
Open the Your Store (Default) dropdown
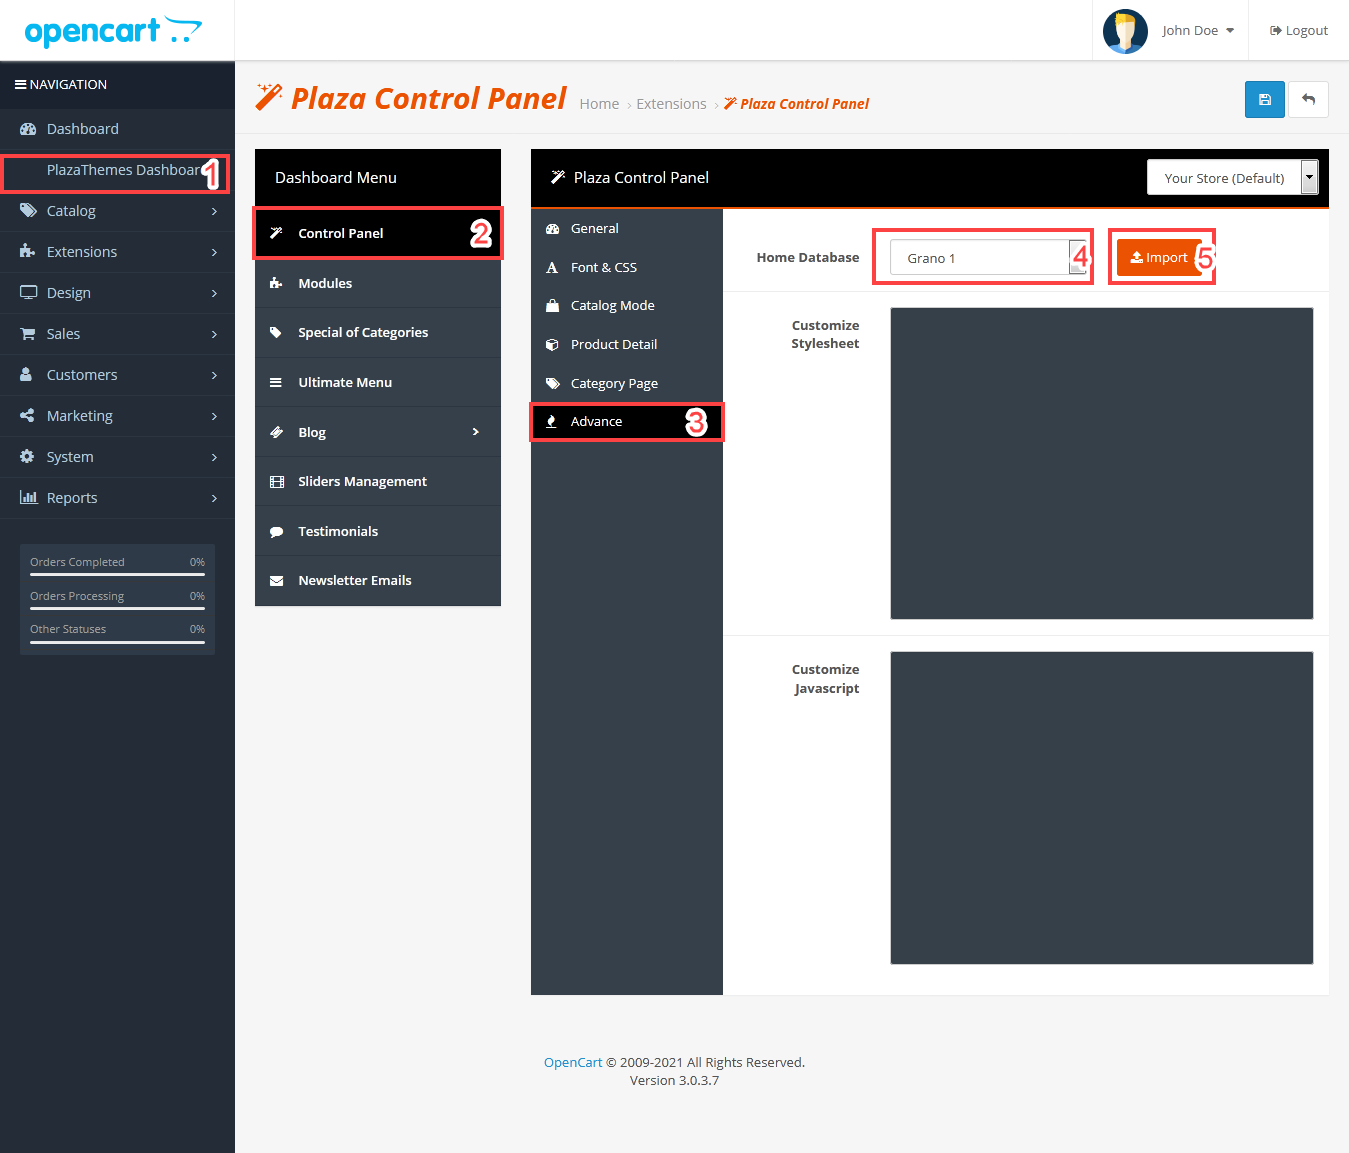(1232, 178)
